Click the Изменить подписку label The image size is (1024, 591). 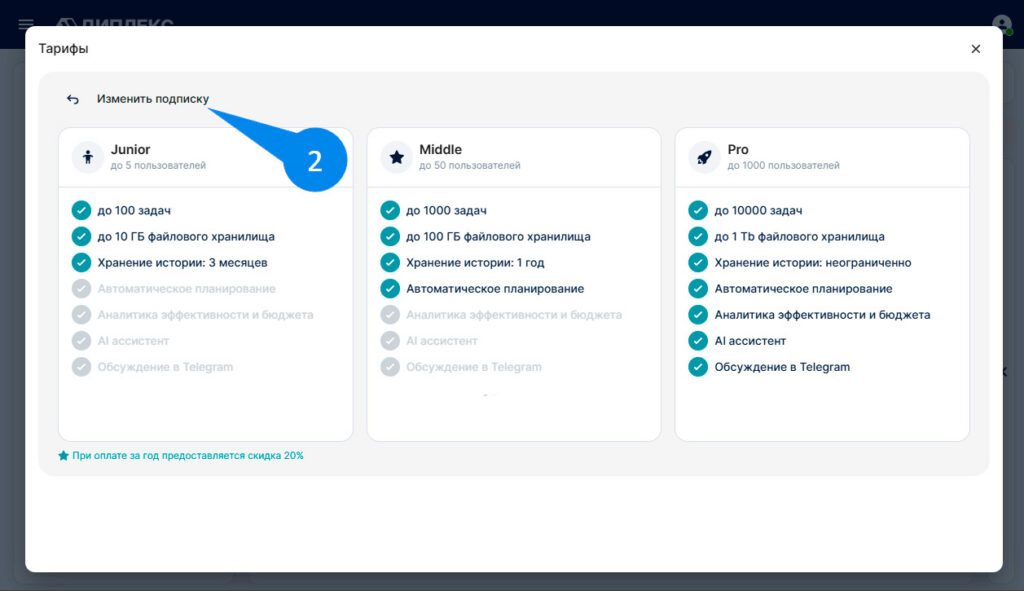[x=153, y=99]
